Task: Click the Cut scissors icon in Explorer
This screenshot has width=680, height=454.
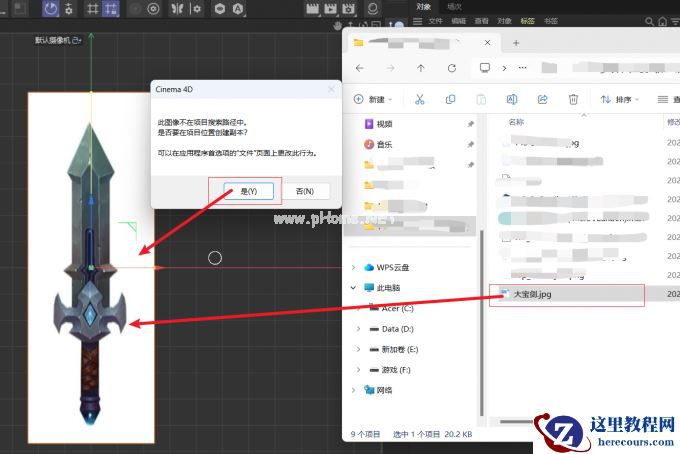Action: (419, 99)
